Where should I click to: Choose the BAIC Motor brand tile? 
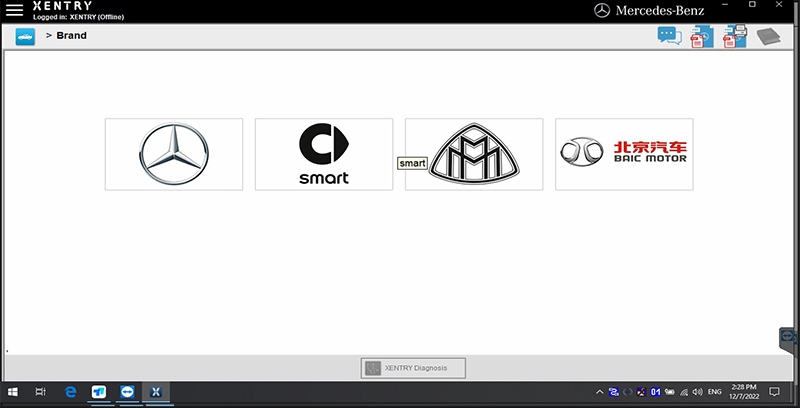click(624, 155)
